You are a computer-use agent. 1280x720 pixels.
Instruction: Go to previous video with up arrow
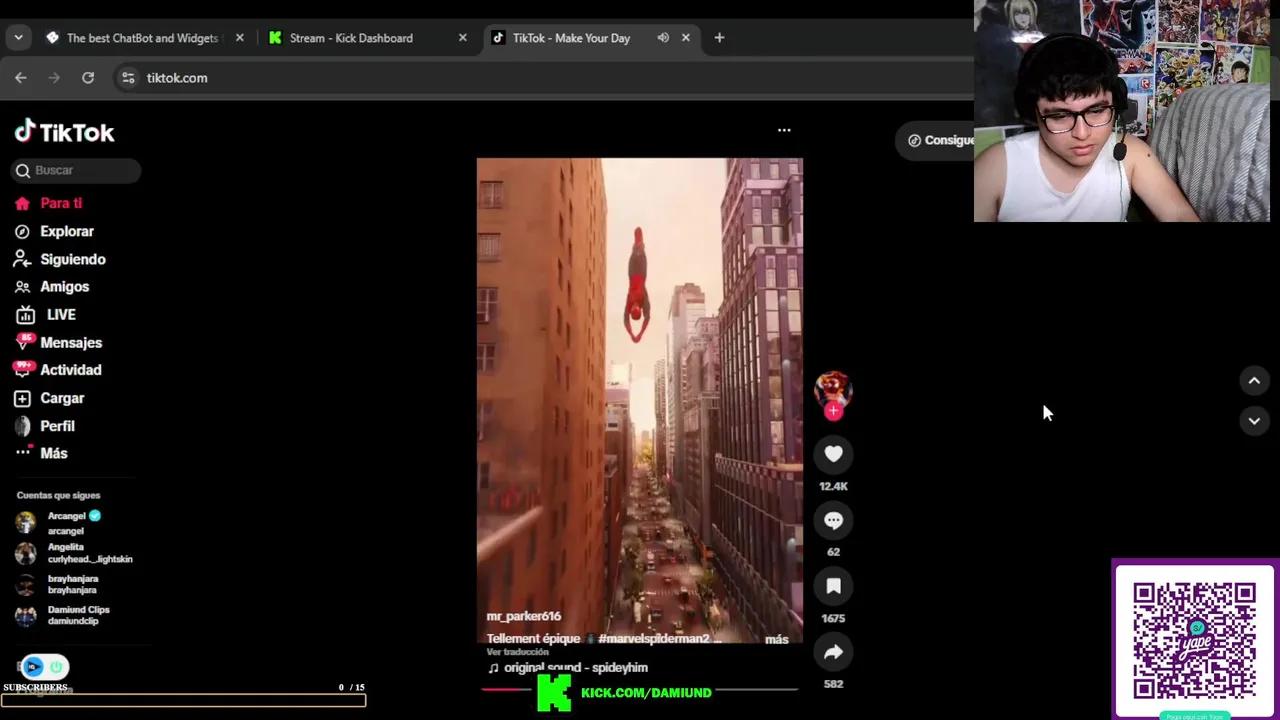1254,381
